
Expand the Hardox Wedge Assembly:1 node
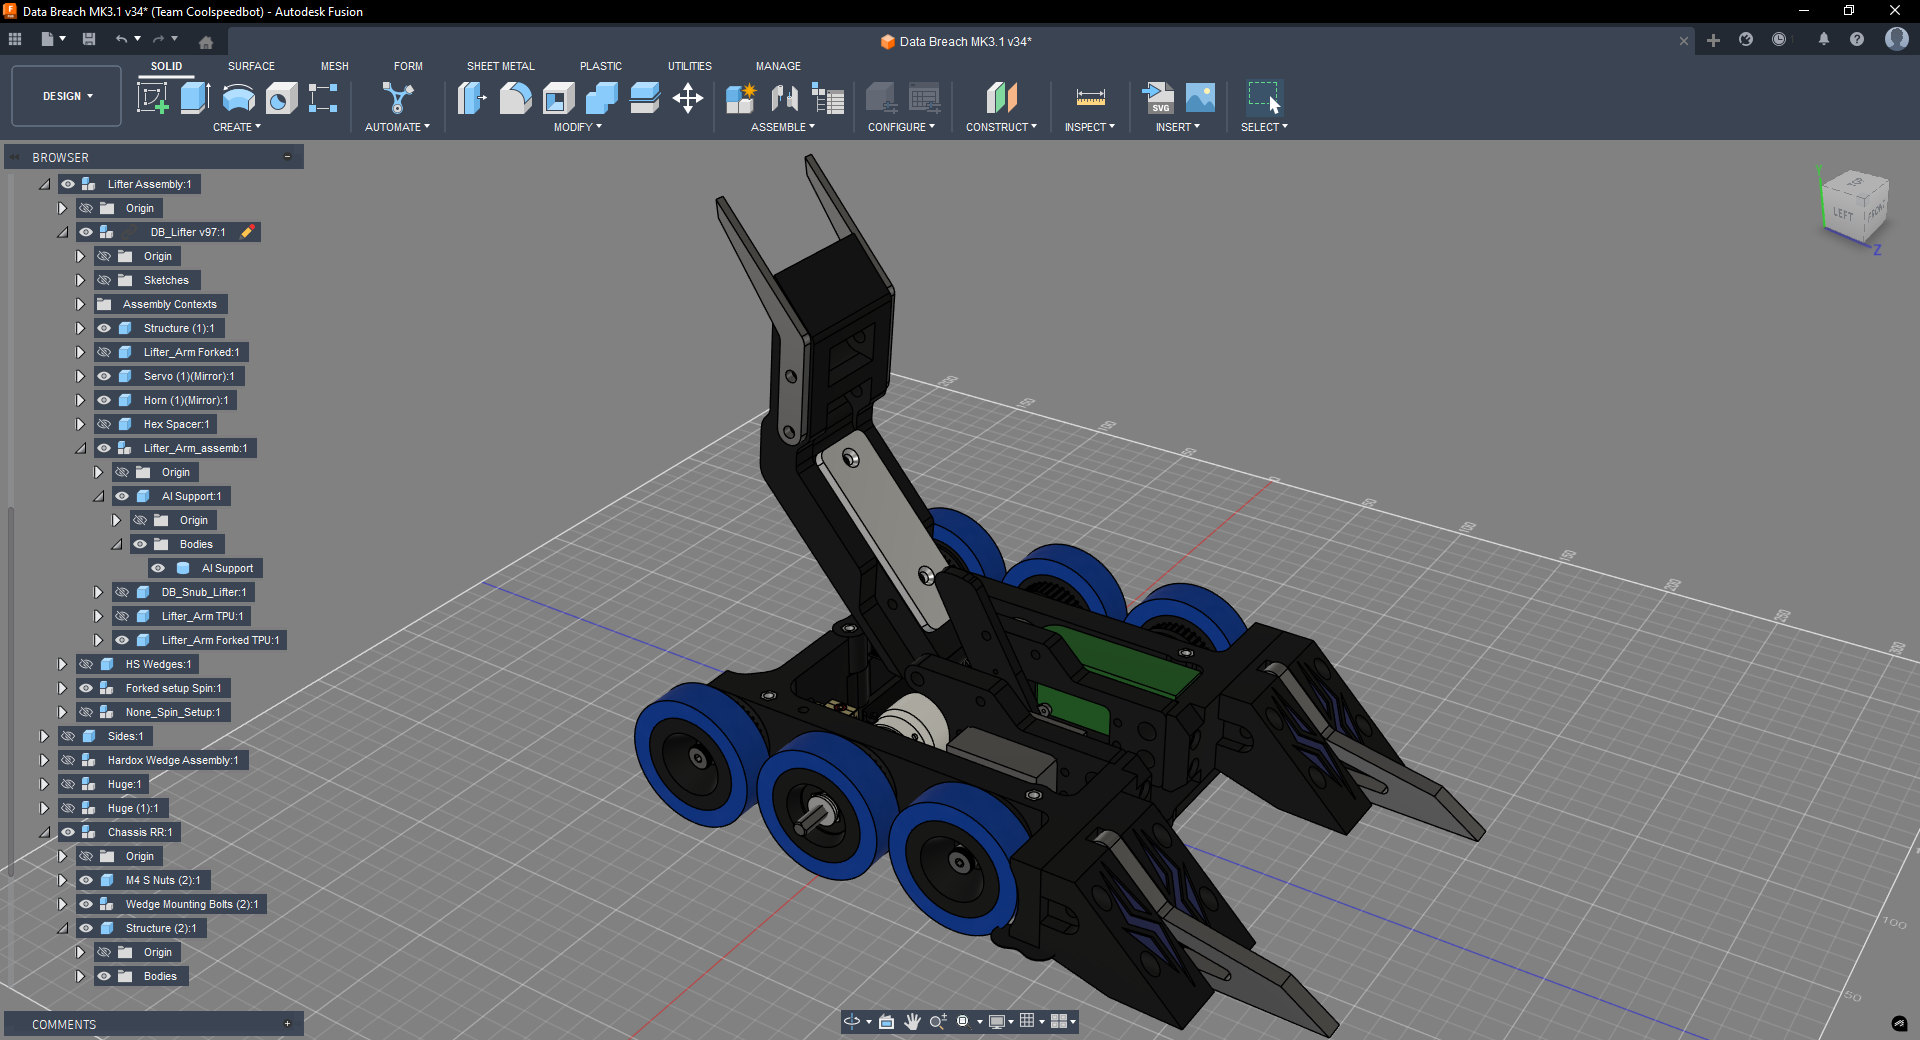point(44,760)
